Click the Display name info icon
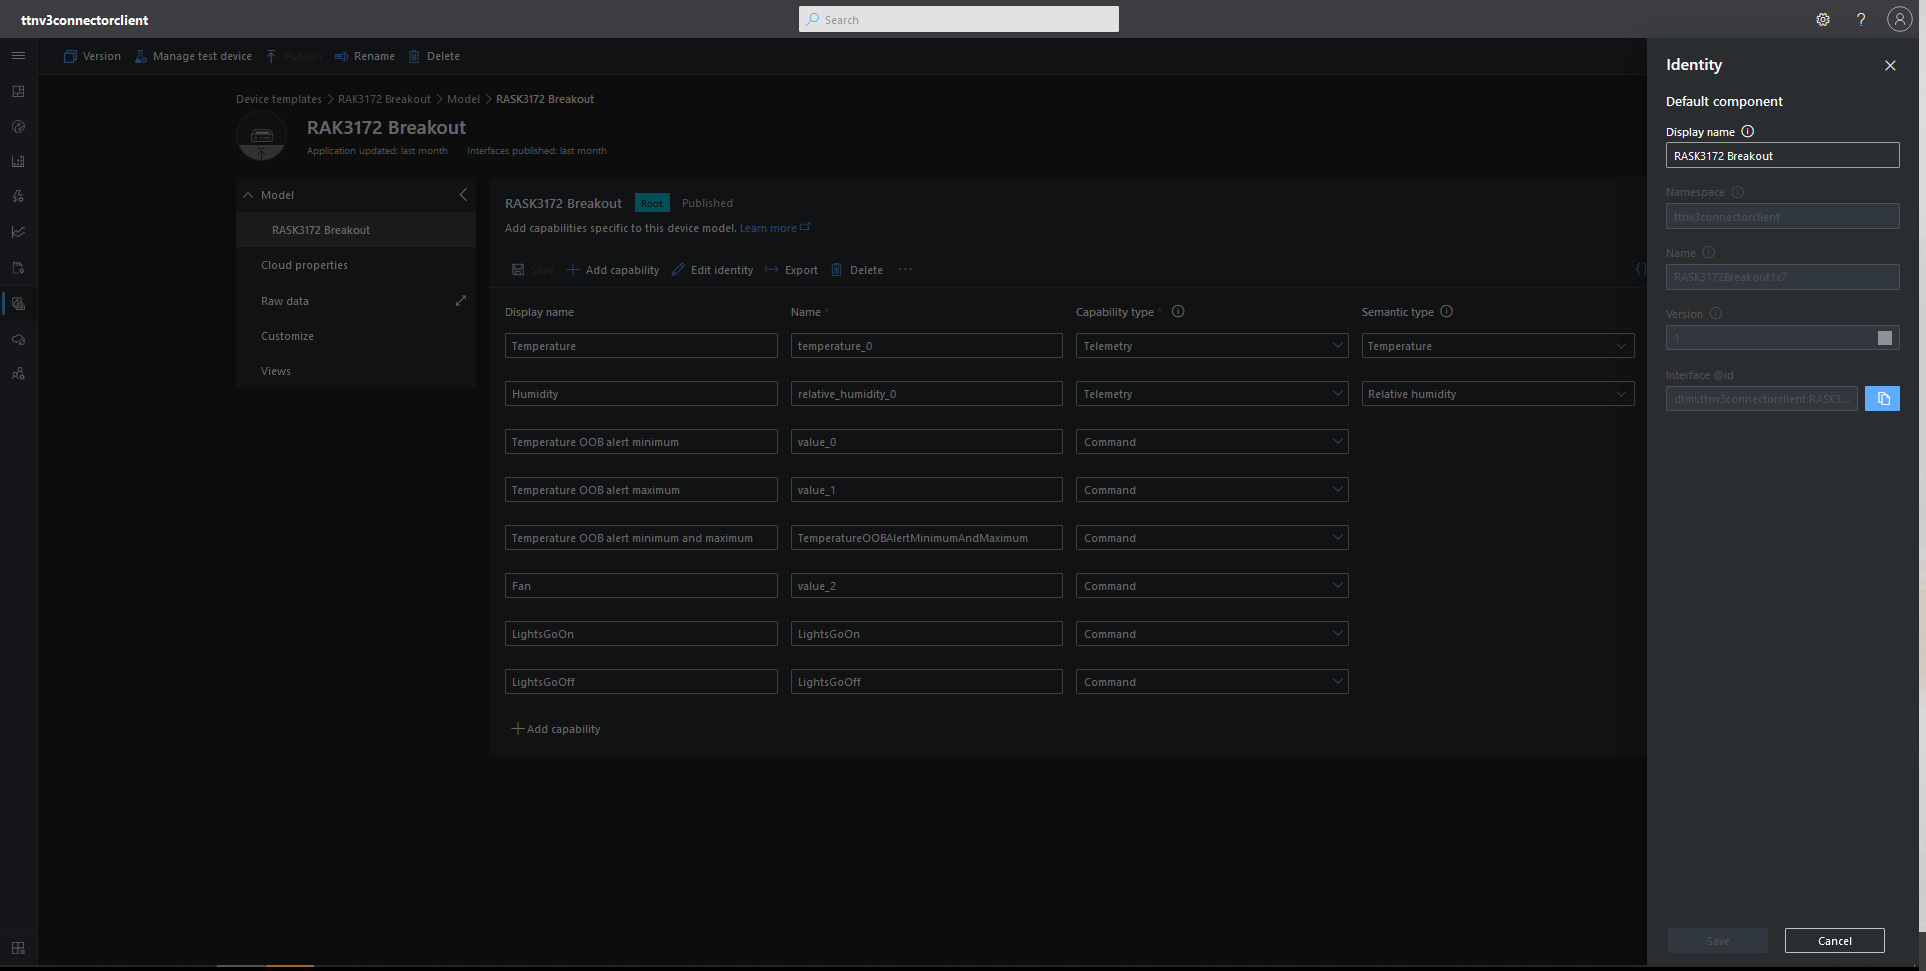Image resolution: width=1926 pixels, height=971 pixels. click(x=1748, y=132)
